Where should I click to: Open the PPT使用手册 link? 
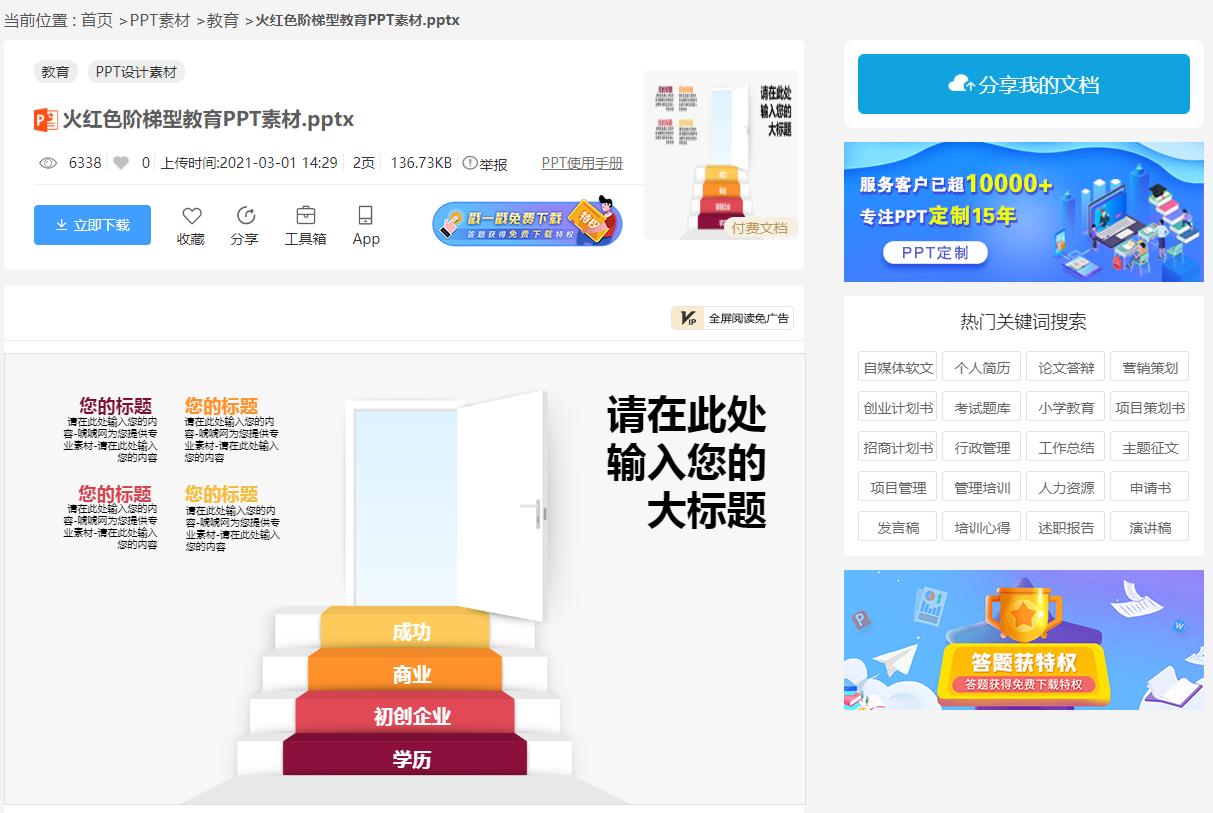580,162
